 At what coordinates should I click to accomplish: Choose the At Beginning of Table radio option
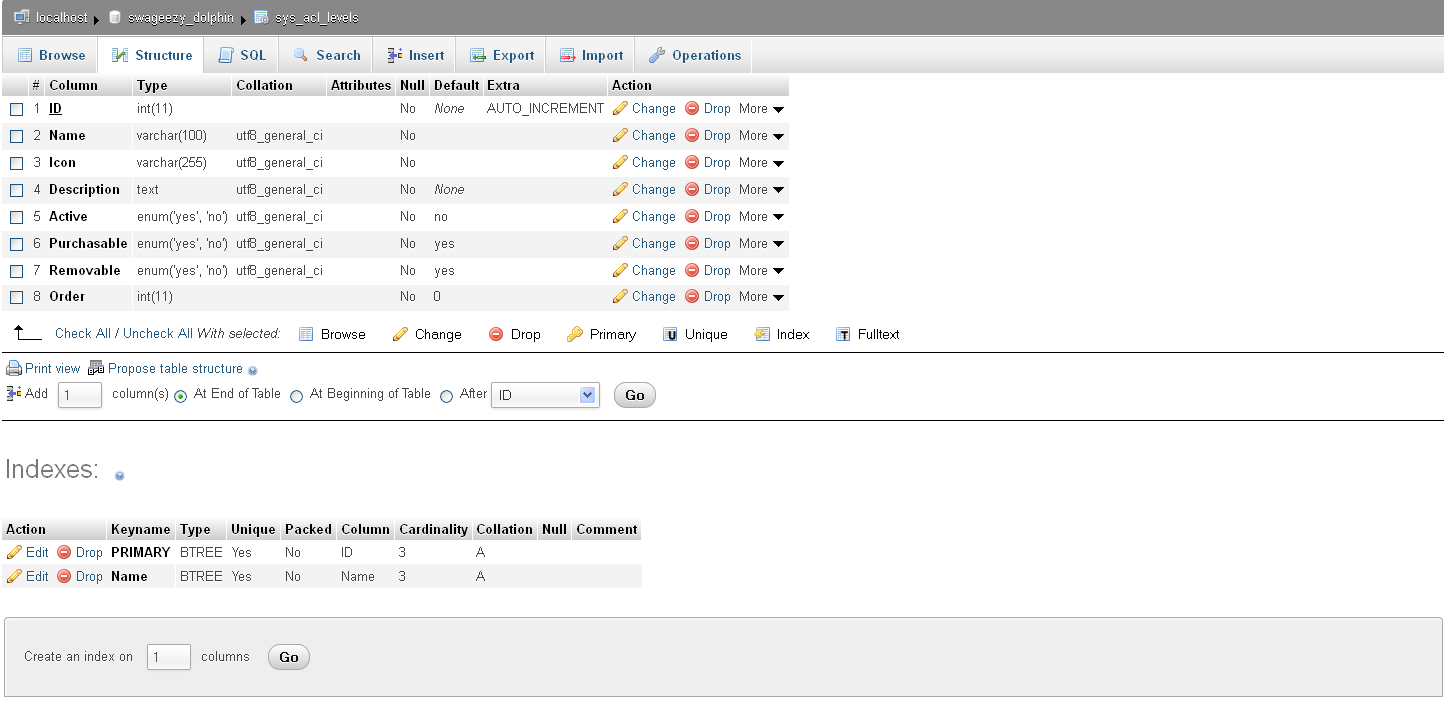pos(296,396)
